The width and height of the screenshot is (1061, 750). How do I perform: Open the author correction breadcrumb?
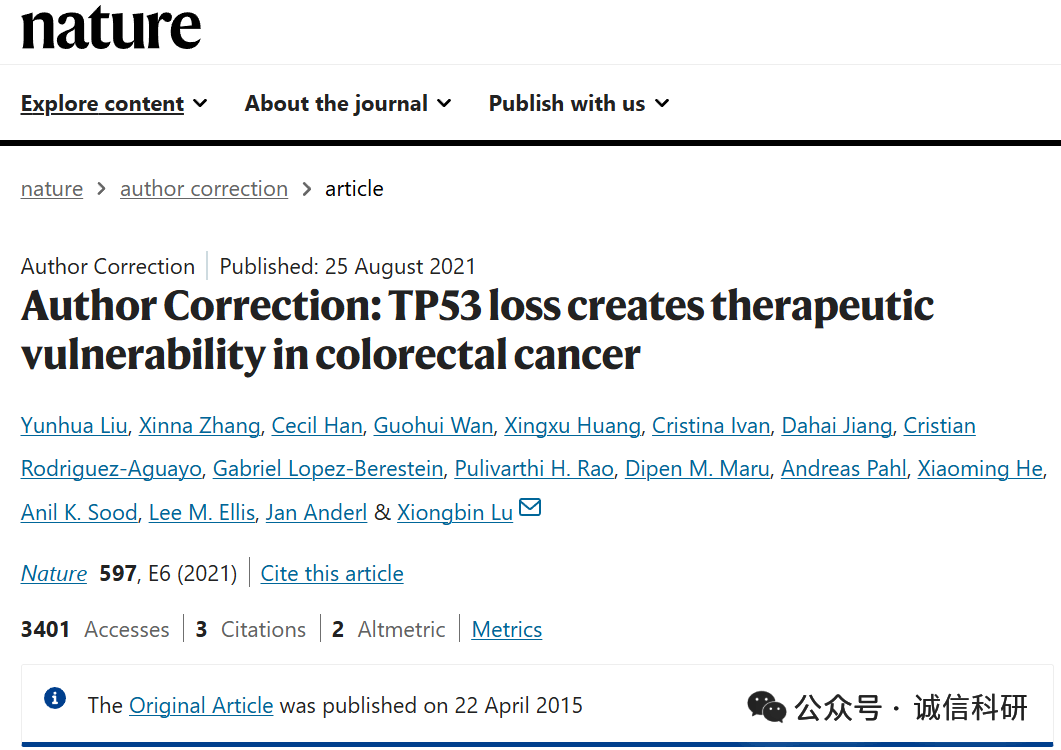[204, 189]
